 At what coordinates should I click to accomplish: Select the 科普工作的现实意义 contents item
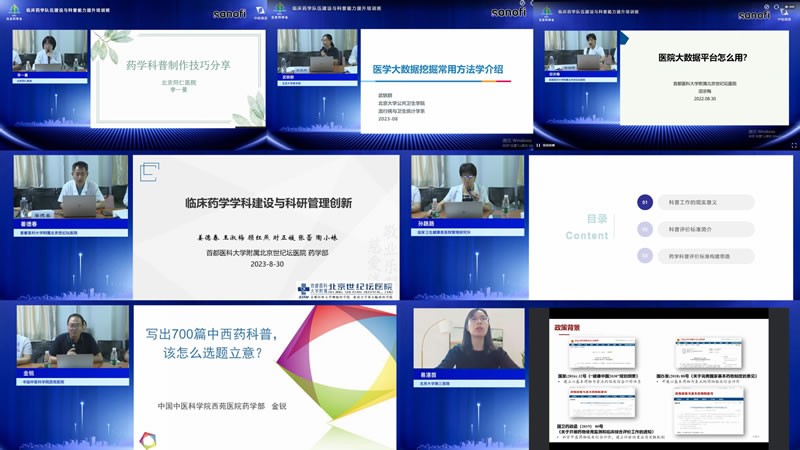point(706,202)
